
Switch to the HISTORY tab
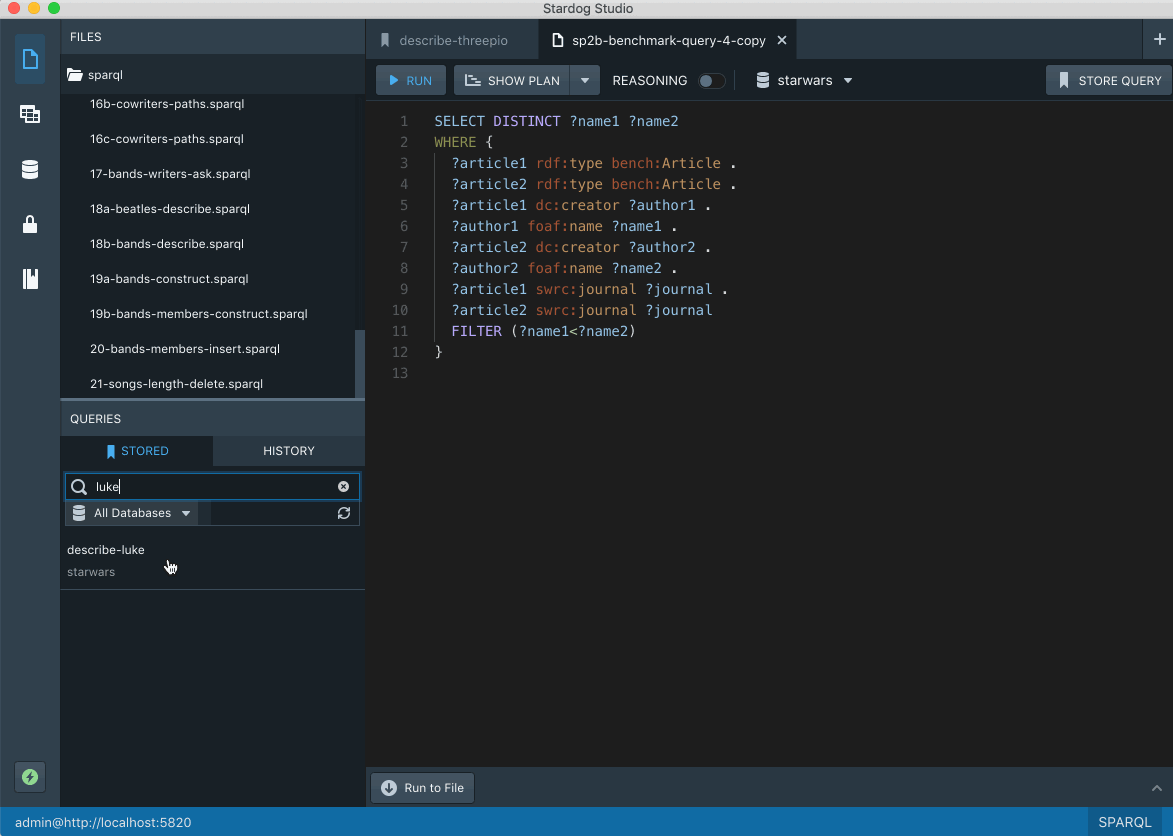[288, 451]
